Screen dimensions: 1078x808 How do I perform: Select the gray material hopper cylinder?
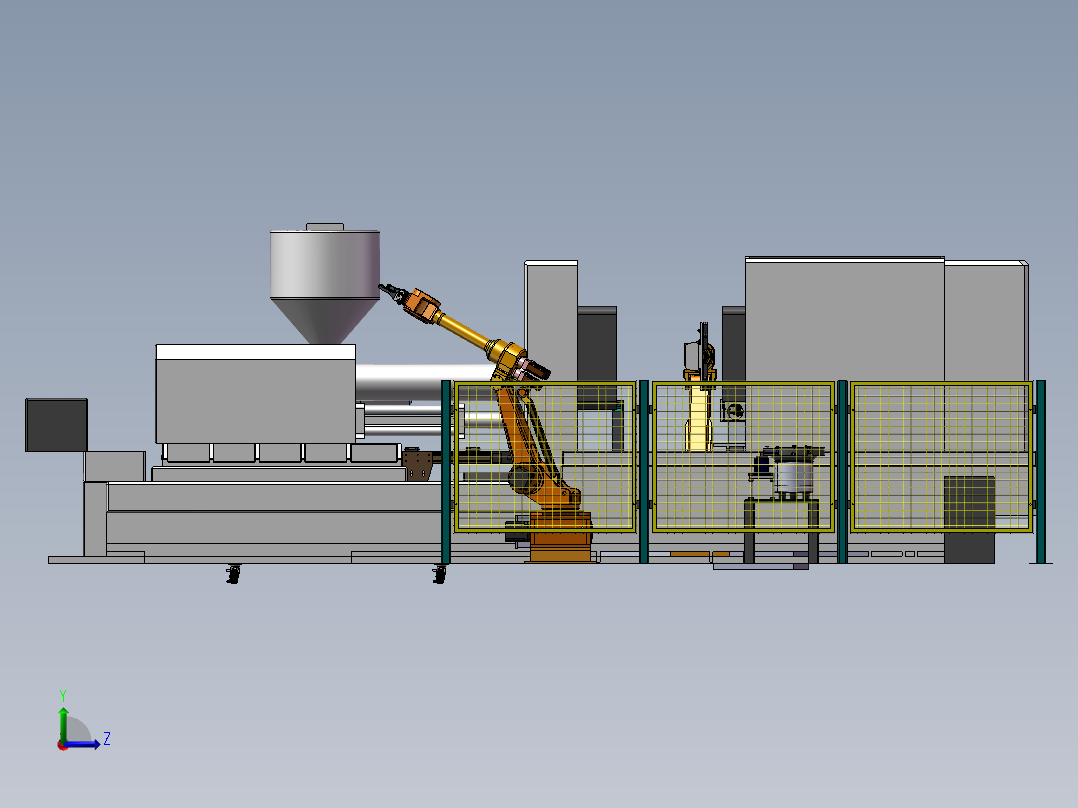pyautogui.click(x=324, y=264)
